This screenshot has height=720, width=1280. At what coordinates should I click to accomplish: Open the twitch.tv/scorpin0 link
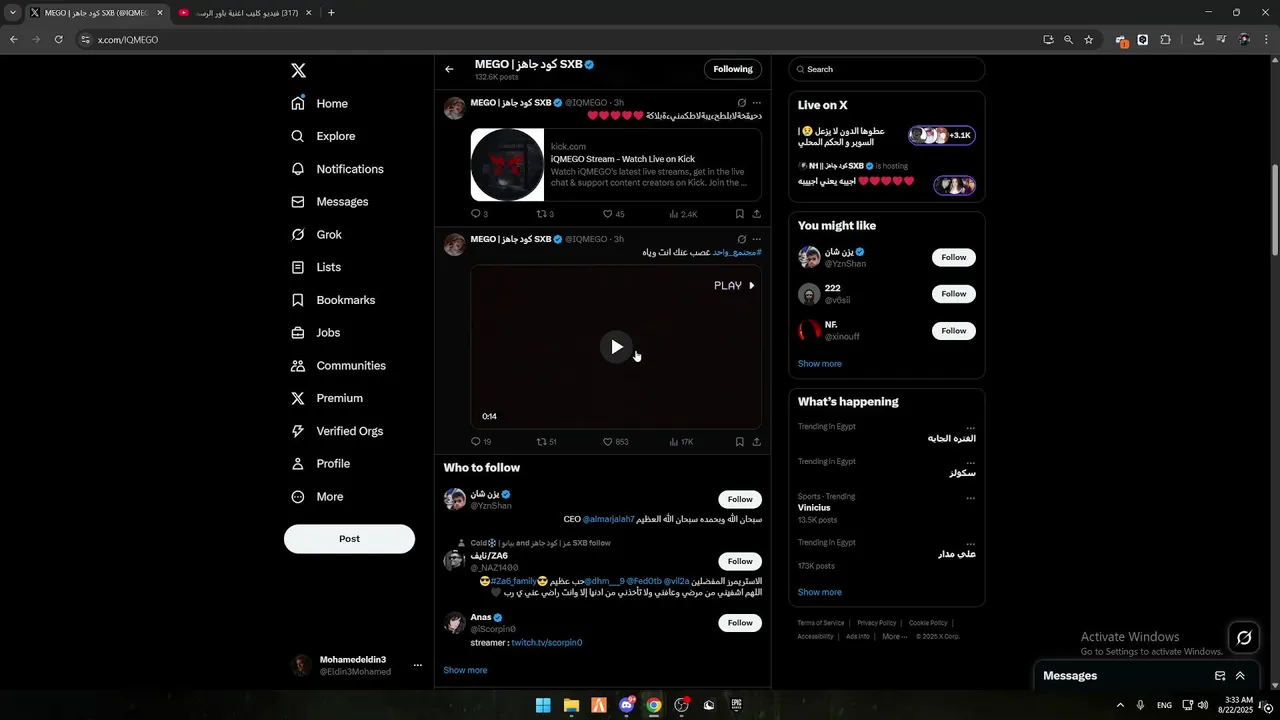click(546, 643)
